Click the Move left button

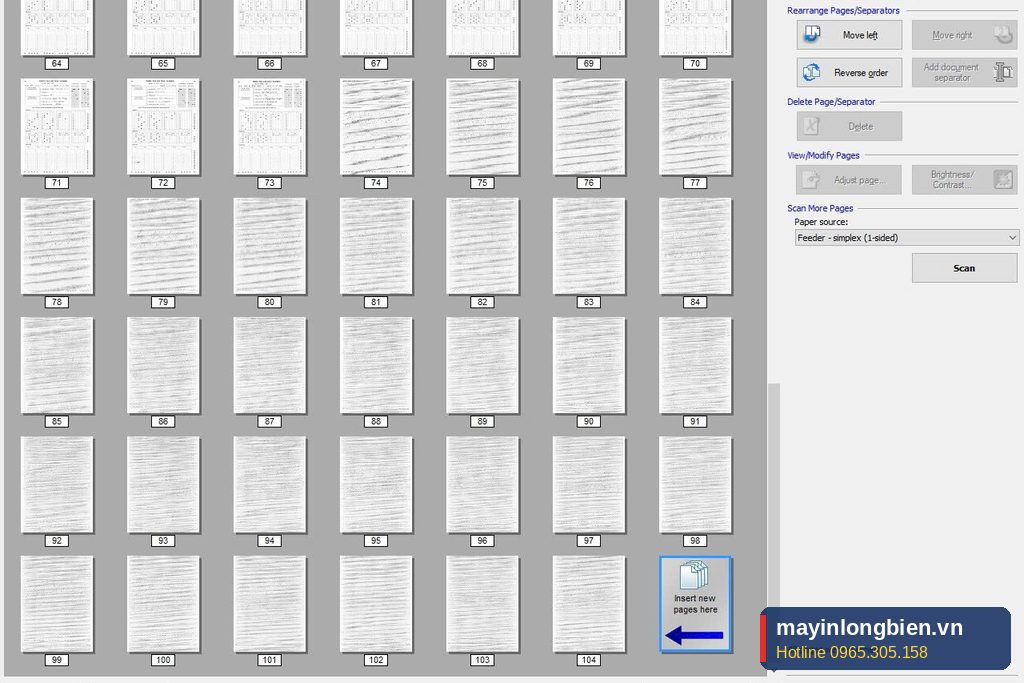[849, 35]
